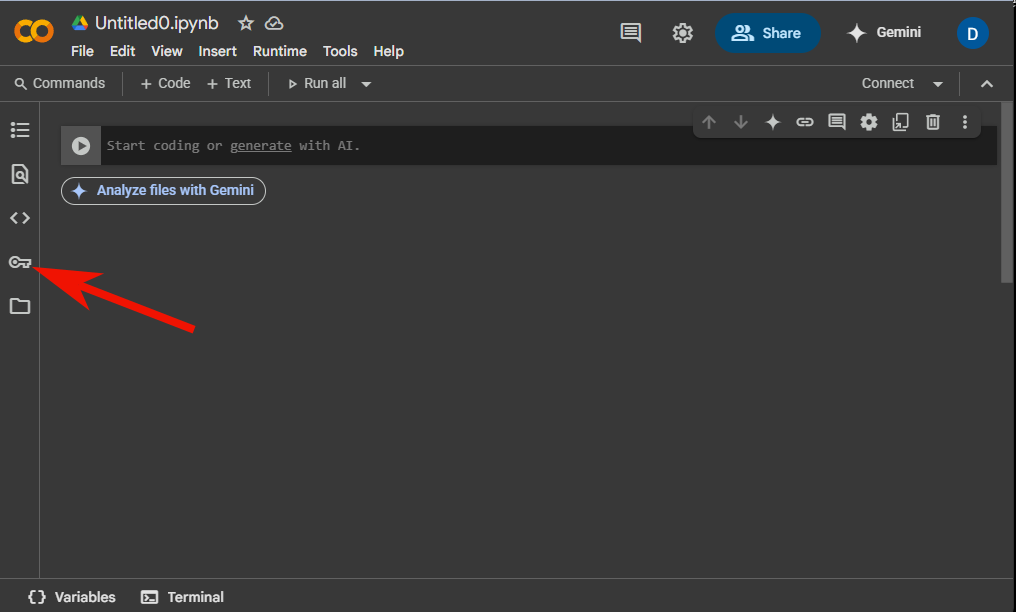This screenshot has width=1016, height=612.
Task: Star the notebook Untitled0.ipynb
Action: pyautogui.click(x=246, y=23)
